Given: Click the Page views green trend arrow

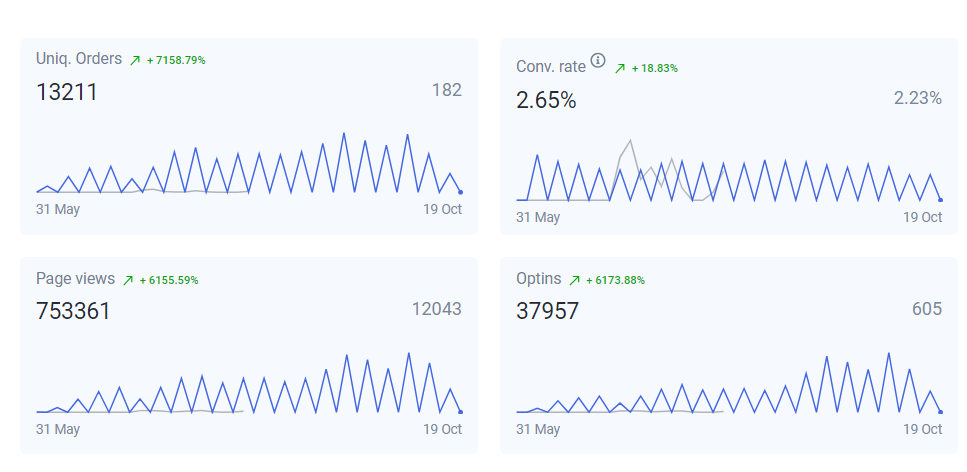Looking at the screenshot, I should click(128, 280).
